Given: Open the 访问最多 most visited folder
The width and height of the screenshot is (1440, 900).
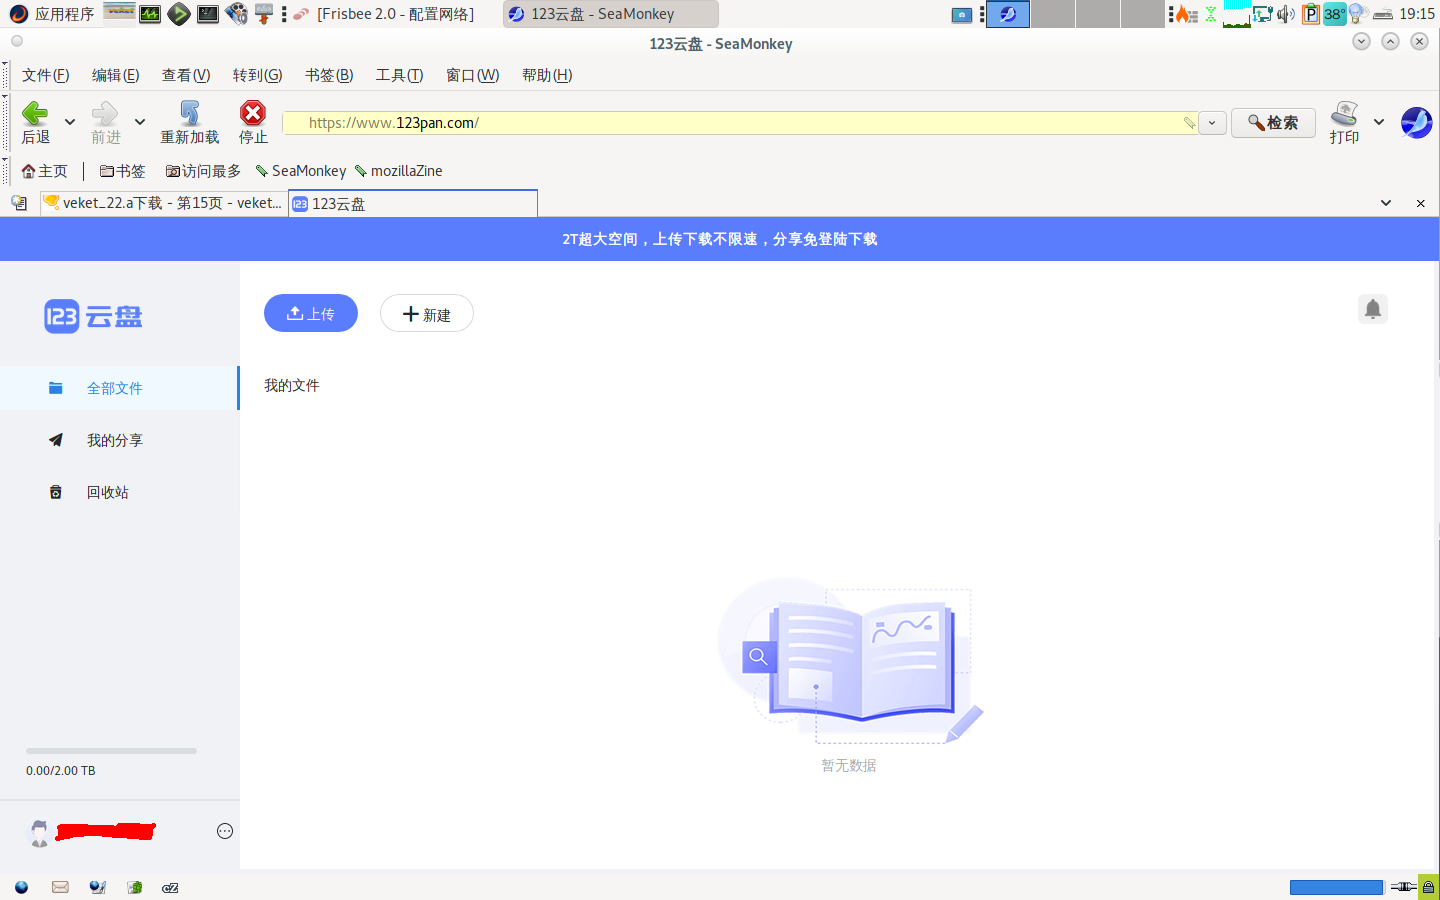Looking at the screenshot, I should [203, 171].
